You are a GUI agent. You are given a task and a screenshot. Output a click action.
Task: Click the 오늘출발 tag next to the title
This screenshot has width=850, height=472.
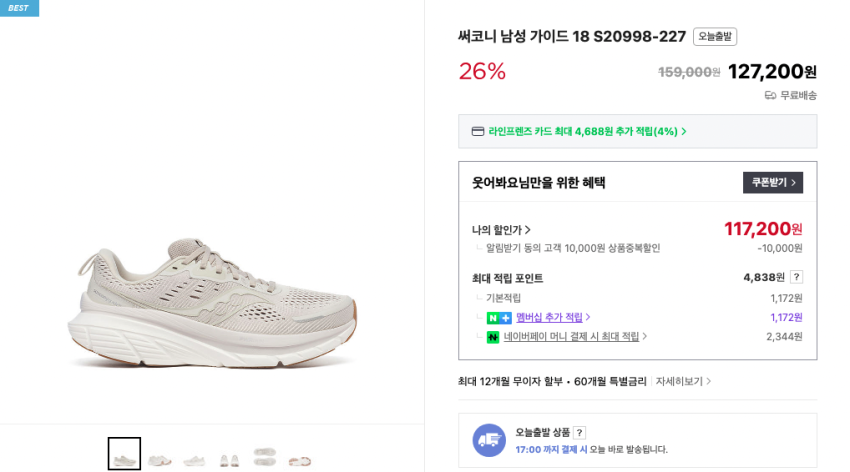pyautogui.click(x=715, y=37)
